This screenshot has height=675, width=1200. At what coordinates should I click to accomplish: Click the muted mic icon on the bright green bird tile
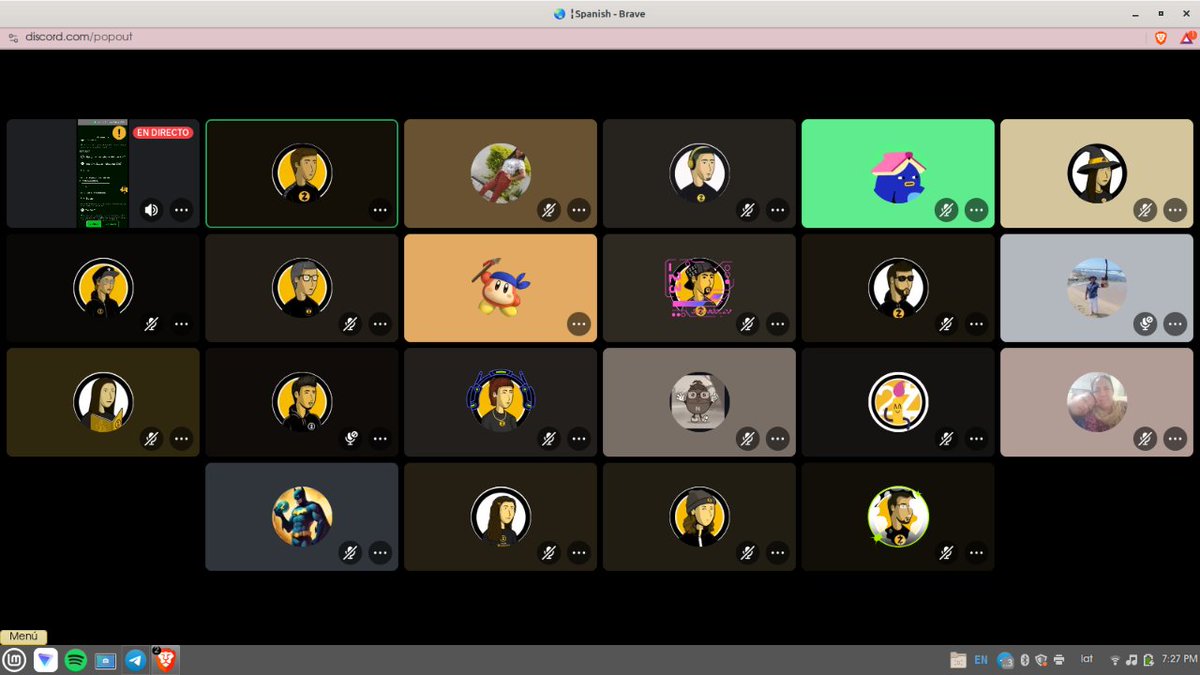(x=946, y=210)
